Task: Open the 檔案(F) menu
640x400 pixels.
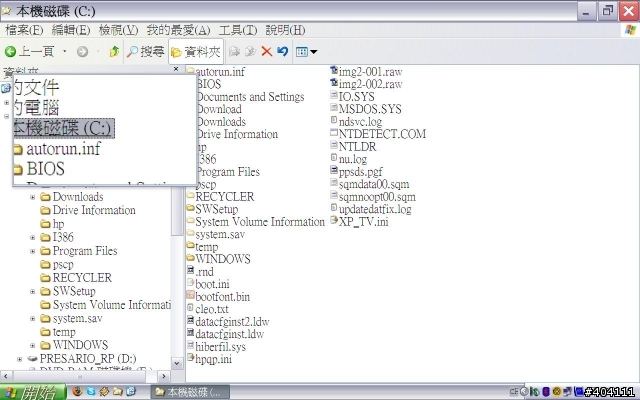Action: tap(24, 30)
